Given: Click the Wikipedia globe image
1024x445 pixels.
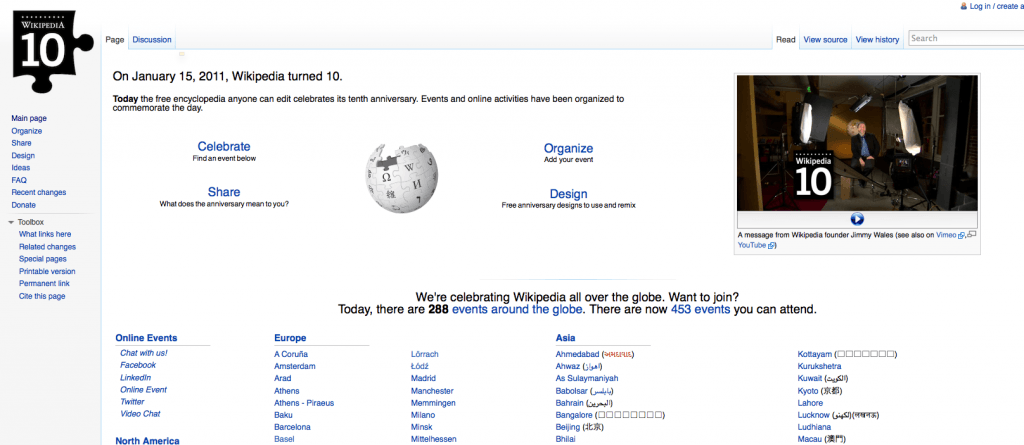Looking at the screenshot, I should pos(402,178).
